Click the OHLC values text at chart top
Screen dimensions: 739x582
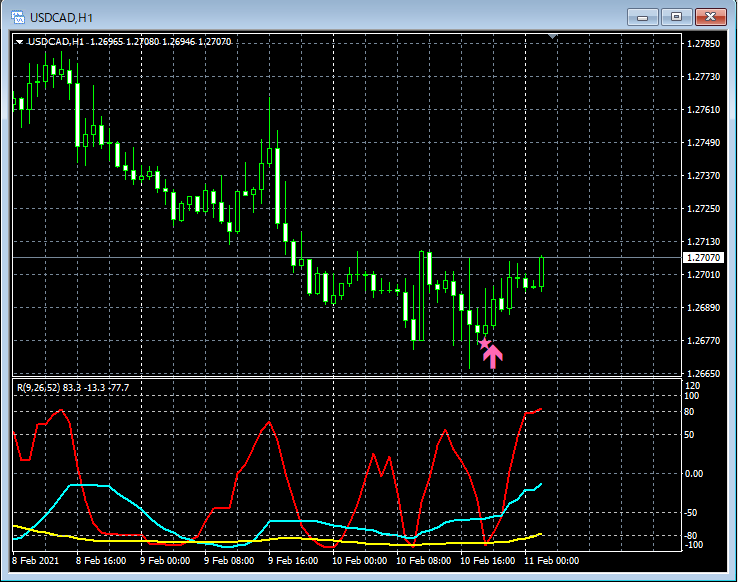coord(160,42)
